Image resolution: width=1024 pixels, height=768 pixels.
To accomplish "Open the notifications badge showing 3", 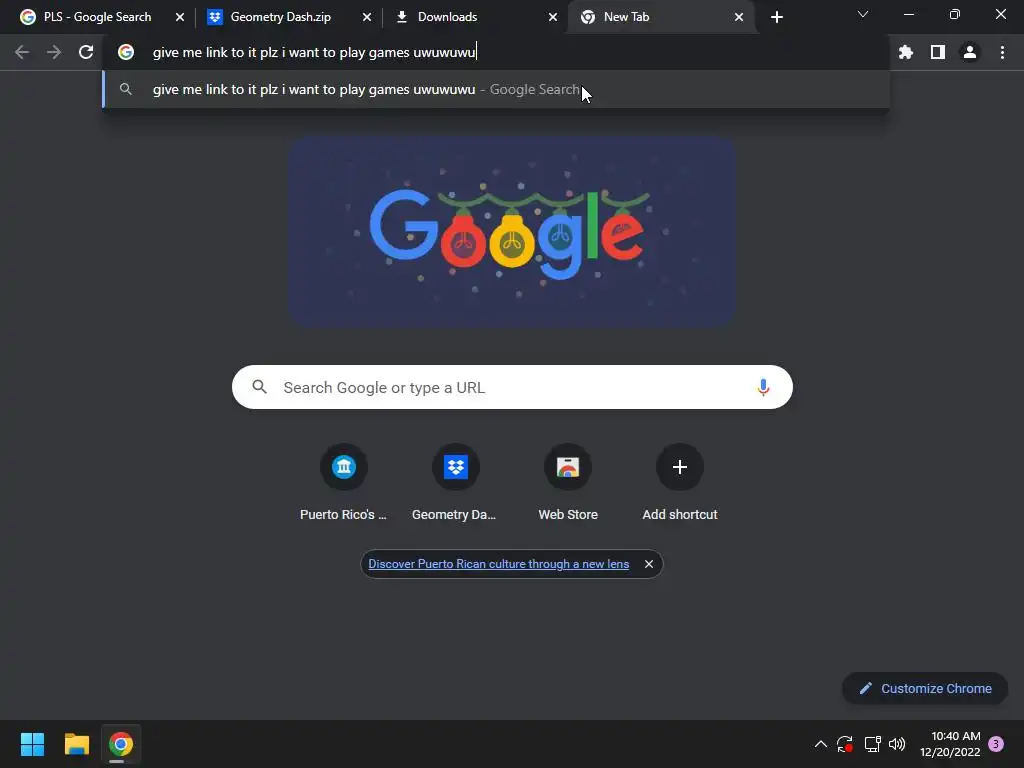I will [x=996, y=744].
